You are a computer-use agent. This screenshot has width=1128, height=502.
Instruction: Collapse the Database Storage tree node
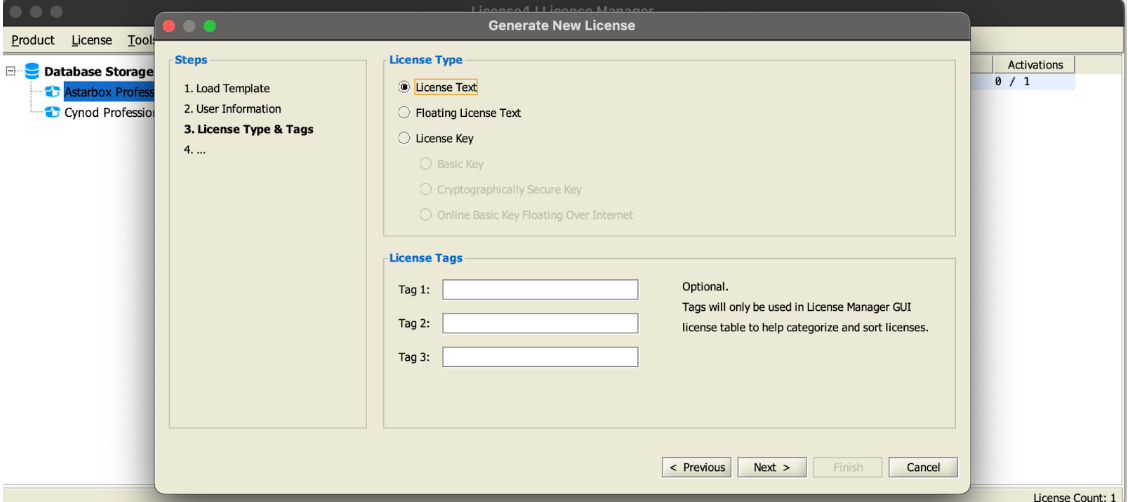pyautogui.click(x=11, y=72)
